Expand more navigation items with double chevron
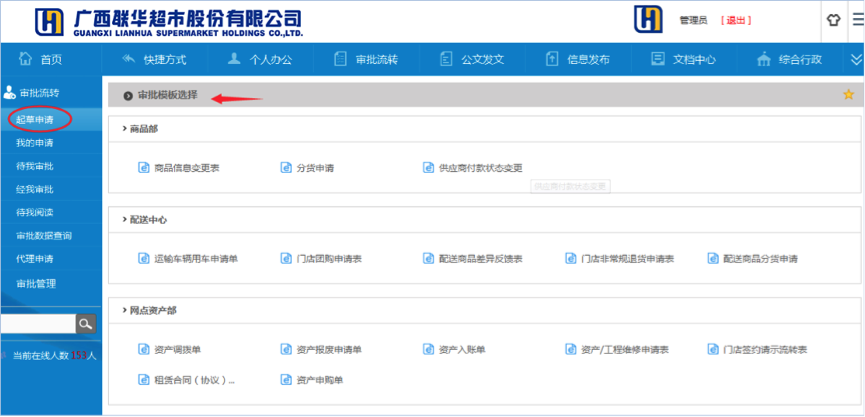This screenshot has height=417, width=865. [x=855, y=59]
